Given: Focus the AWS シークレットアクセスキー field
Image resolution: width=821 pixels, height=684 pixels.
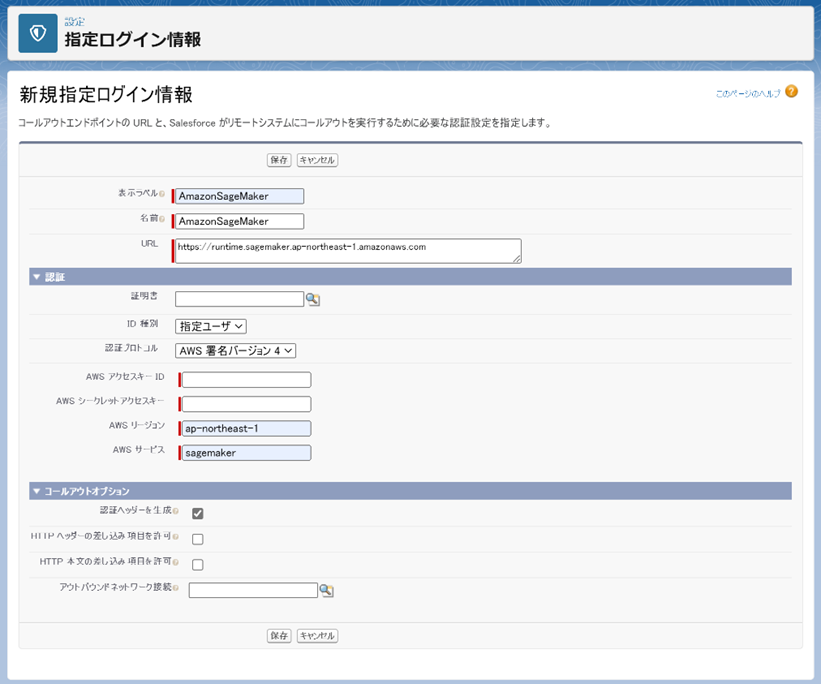Looking at the screenshot, I should tap(247, 404).
